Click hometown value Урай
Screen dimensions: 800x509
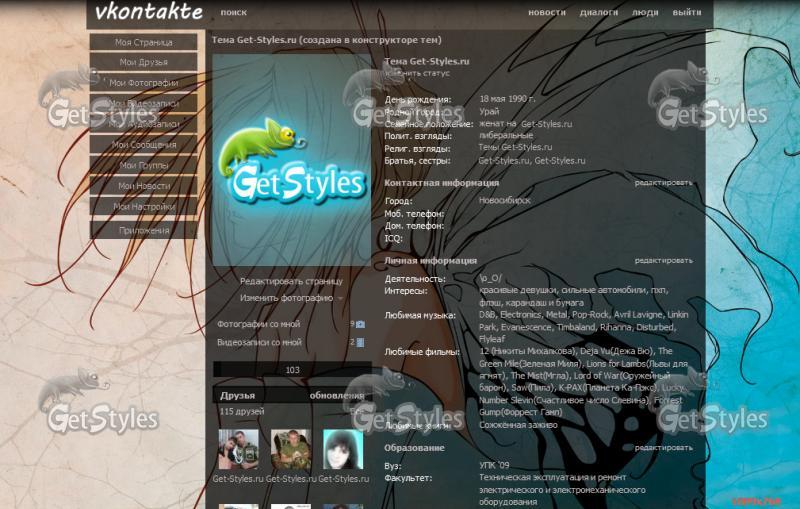489,112
